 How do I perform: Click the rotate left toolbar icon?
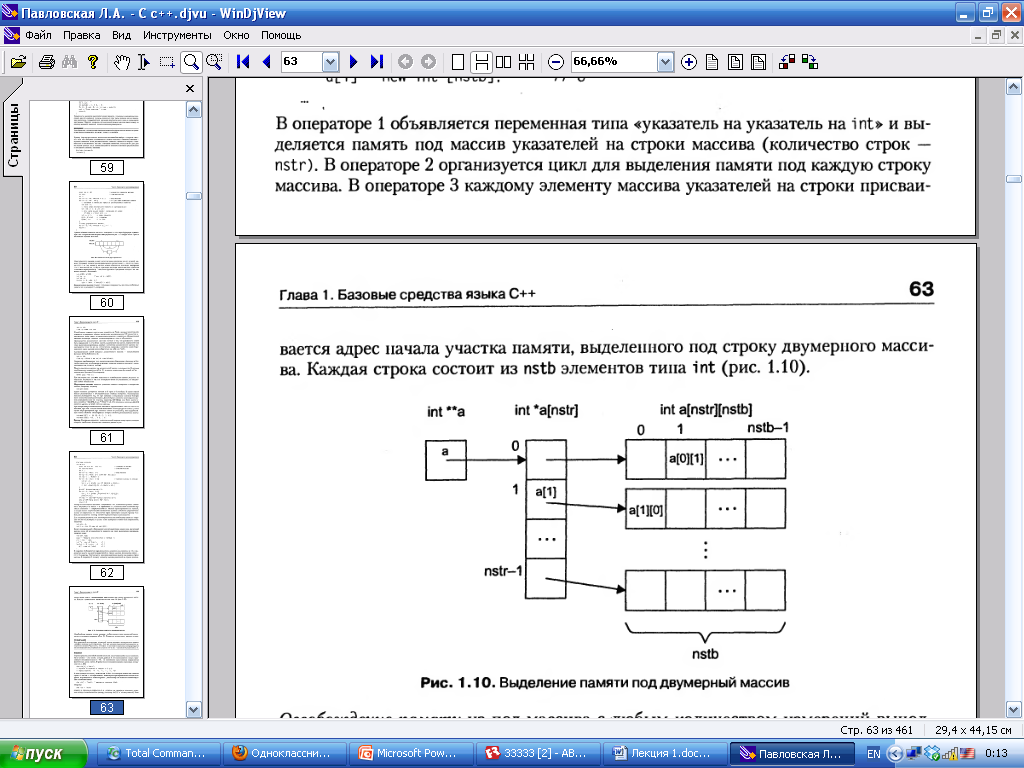[787, 62]
